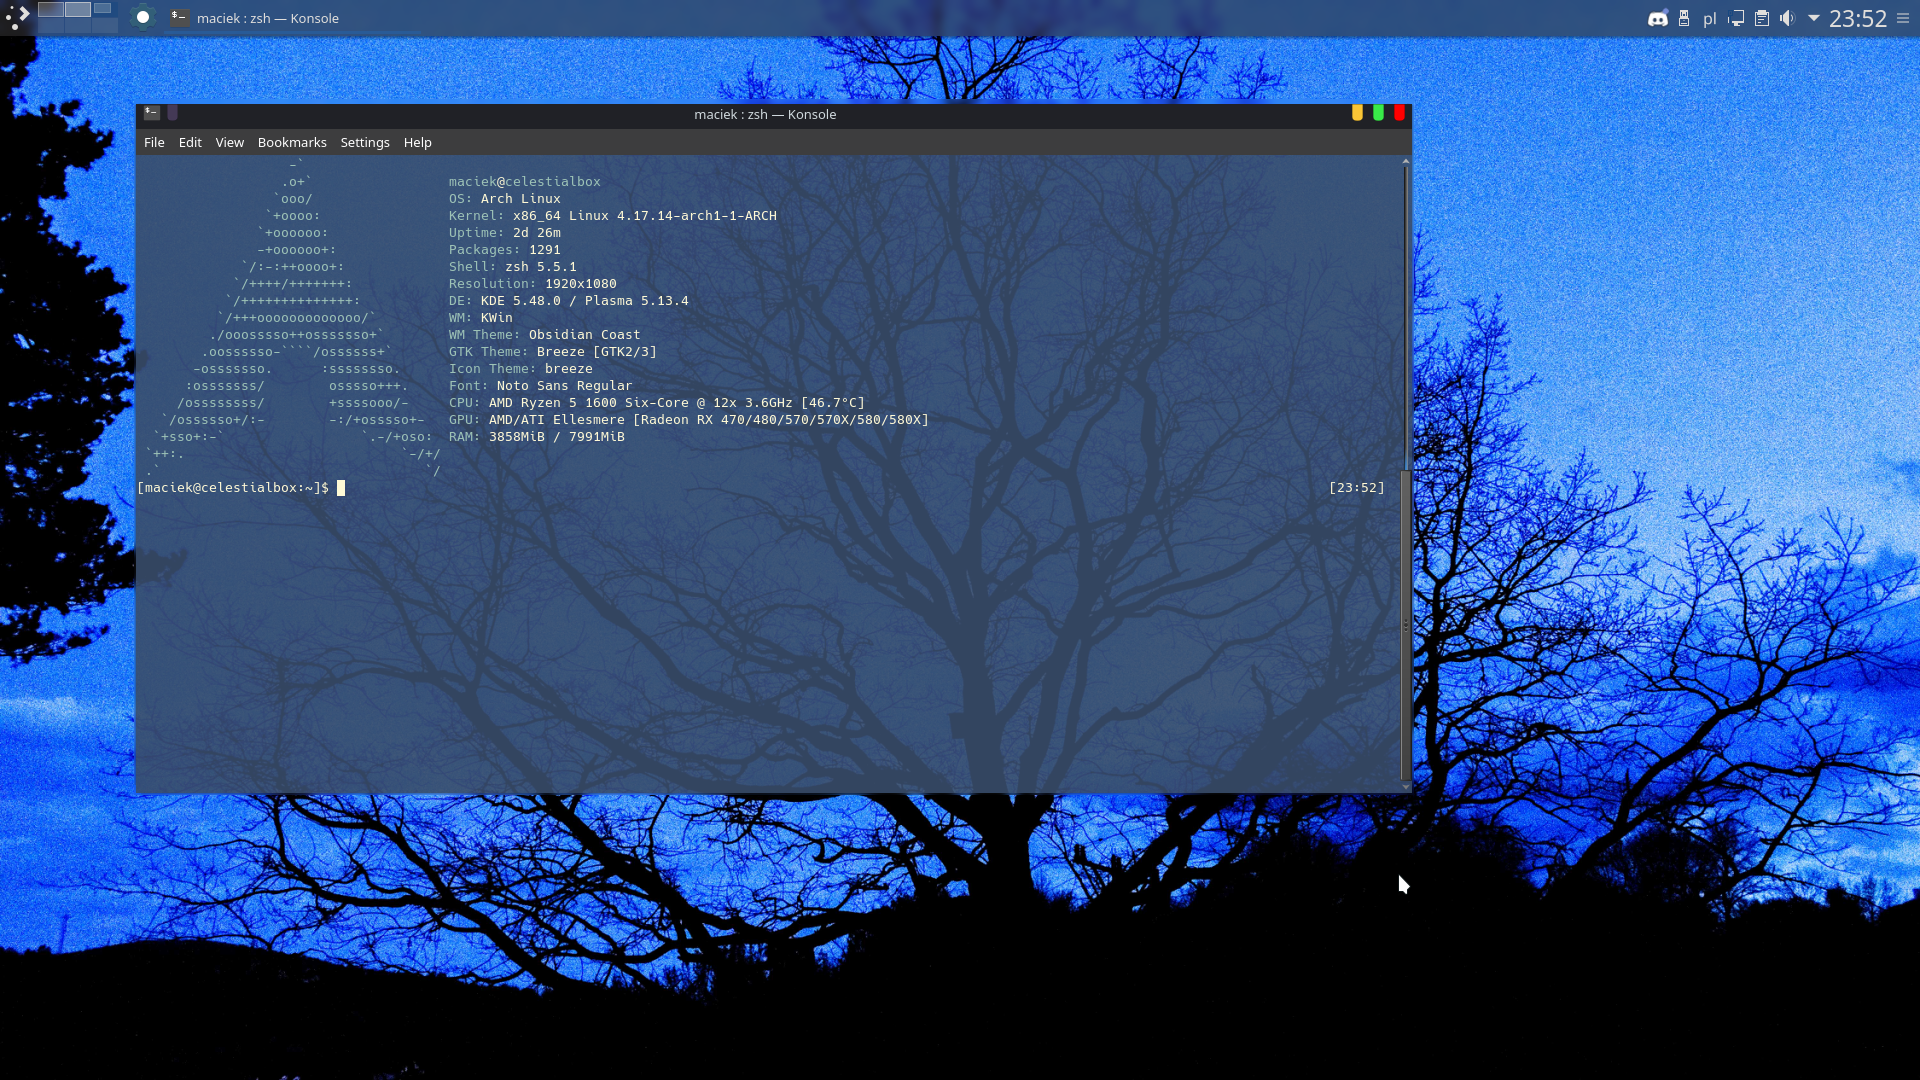Switch to the second virtual desktop in pager
The image size is (1920, 1080).
tap(78, 9)
